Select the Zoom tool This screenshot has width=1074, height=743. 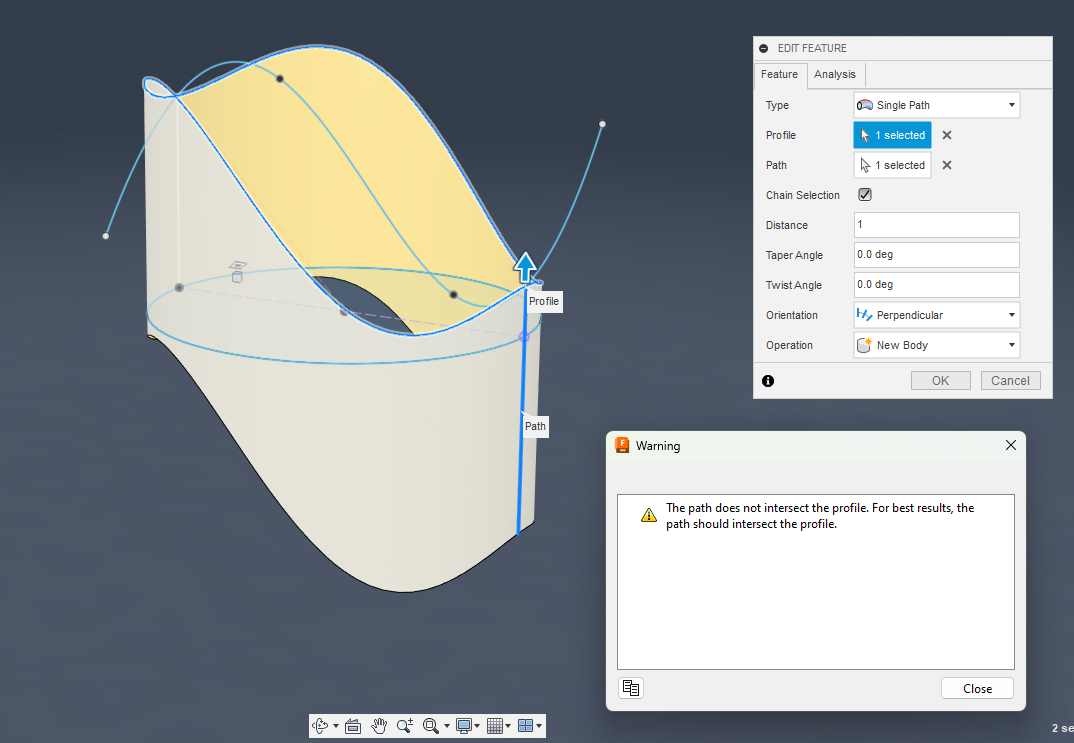405,726
